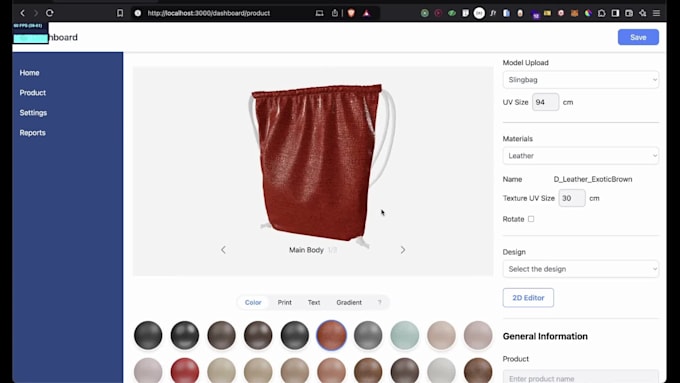Pick the medium gray swatch next to the brown one
The image size is (680, 383).
(368, 335)
